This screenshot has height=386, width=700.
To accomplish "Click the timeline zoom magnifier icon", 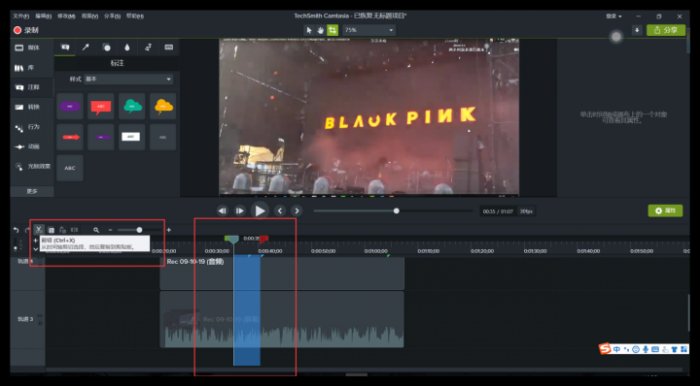I will point(96,230).
